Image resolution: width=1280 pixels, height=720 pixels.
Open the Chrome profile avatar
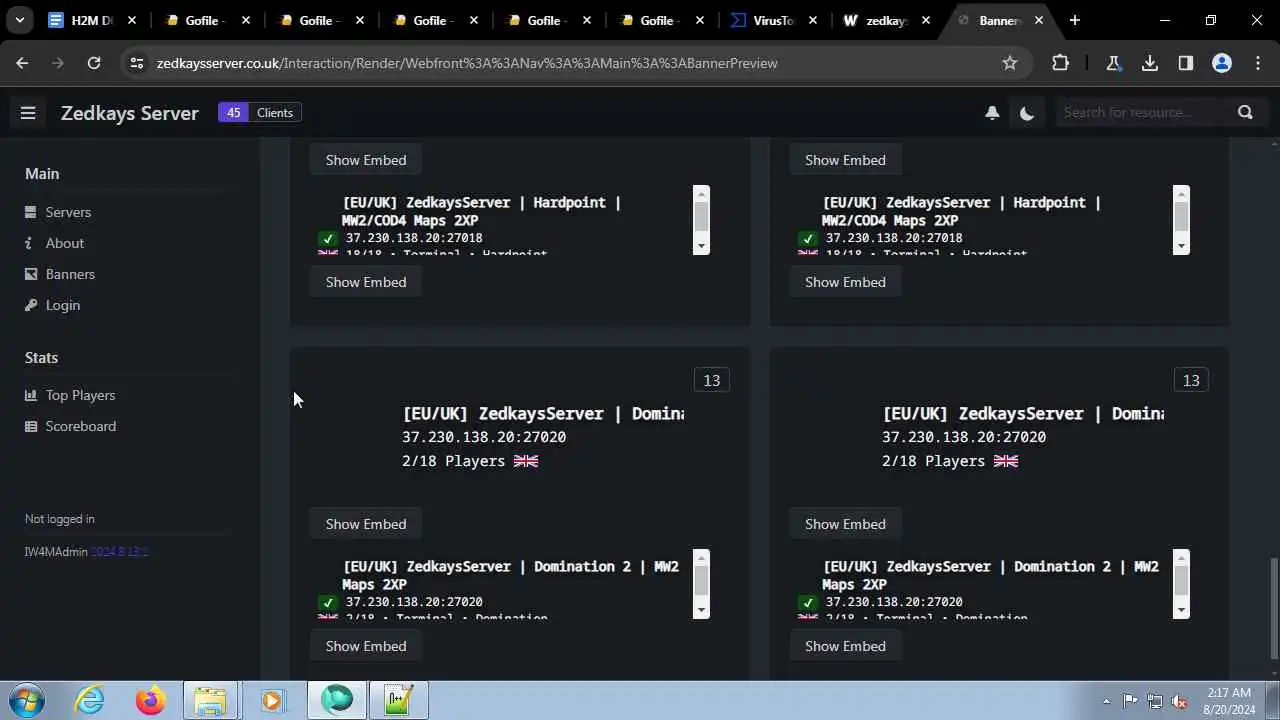click(1222, 63)
